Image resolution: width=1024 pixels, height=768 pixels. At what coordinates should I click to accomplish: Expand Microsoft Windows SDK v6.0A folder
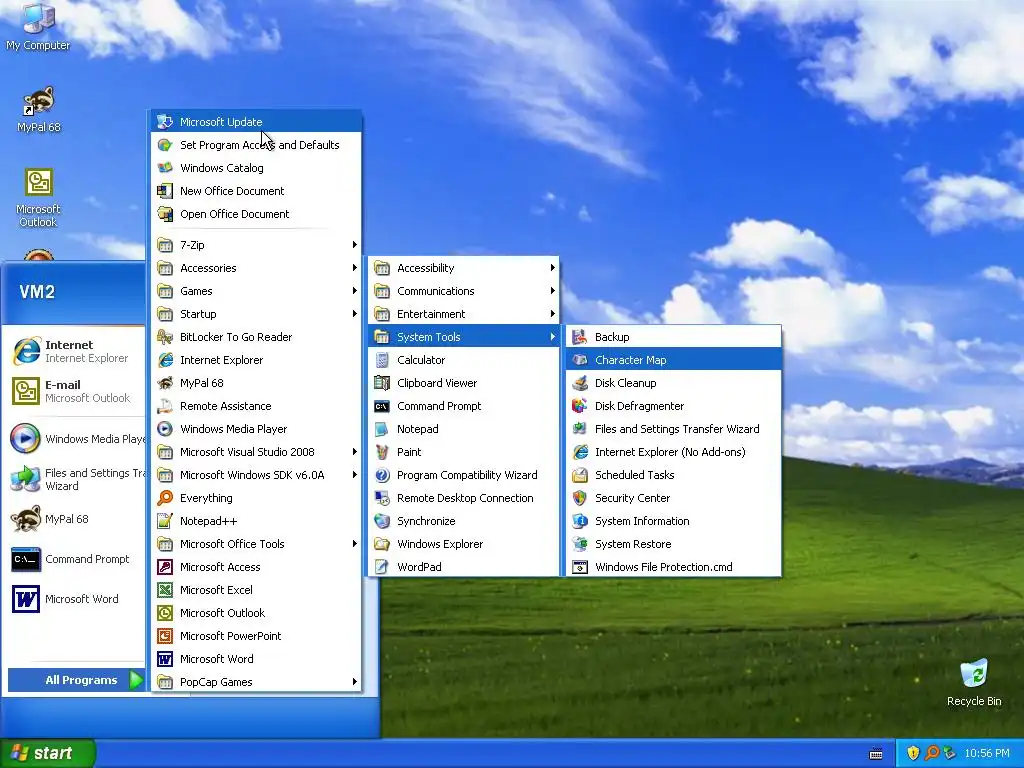tap(256, 475)
